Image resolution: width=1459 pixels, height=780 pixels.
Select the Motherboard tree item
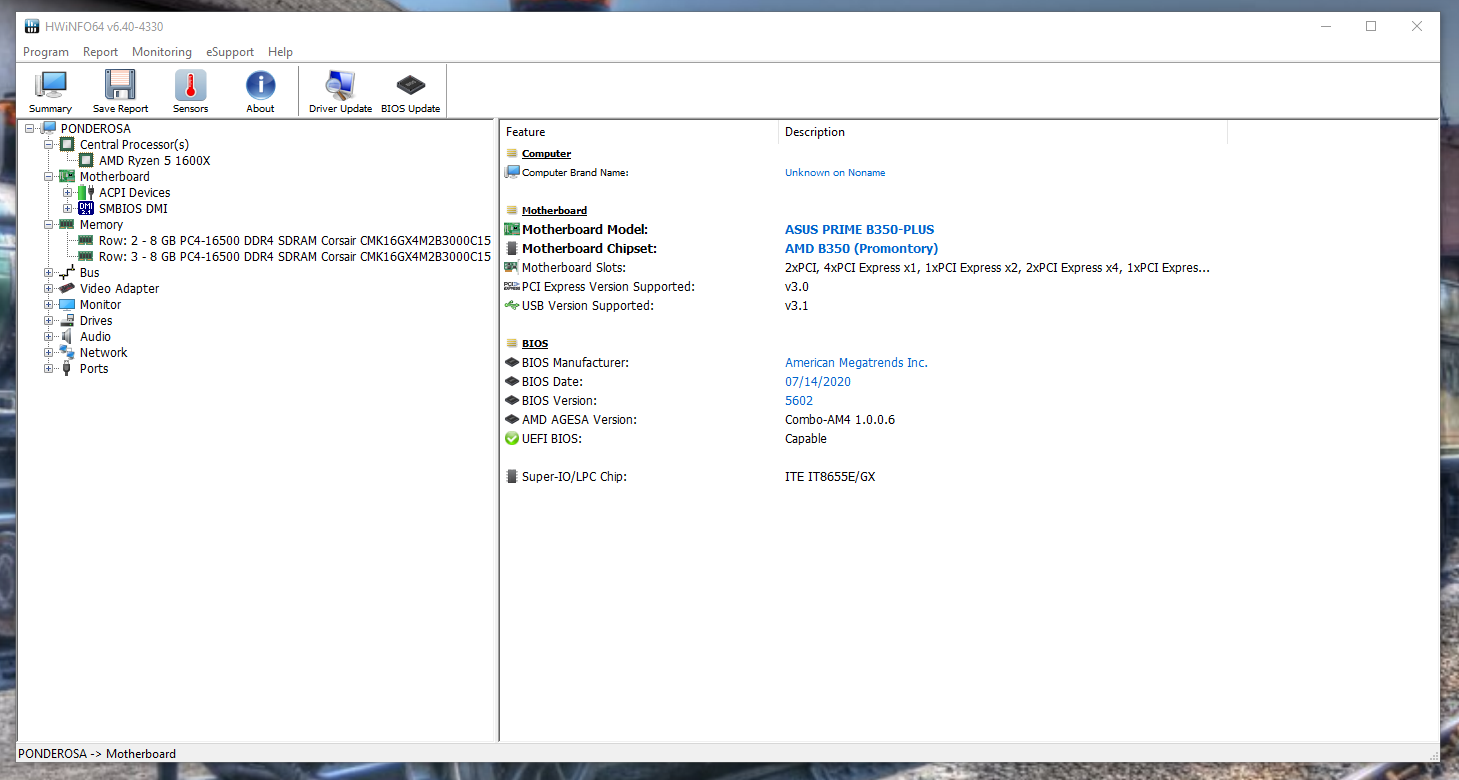pyautogui.click(x=114, y=177)
